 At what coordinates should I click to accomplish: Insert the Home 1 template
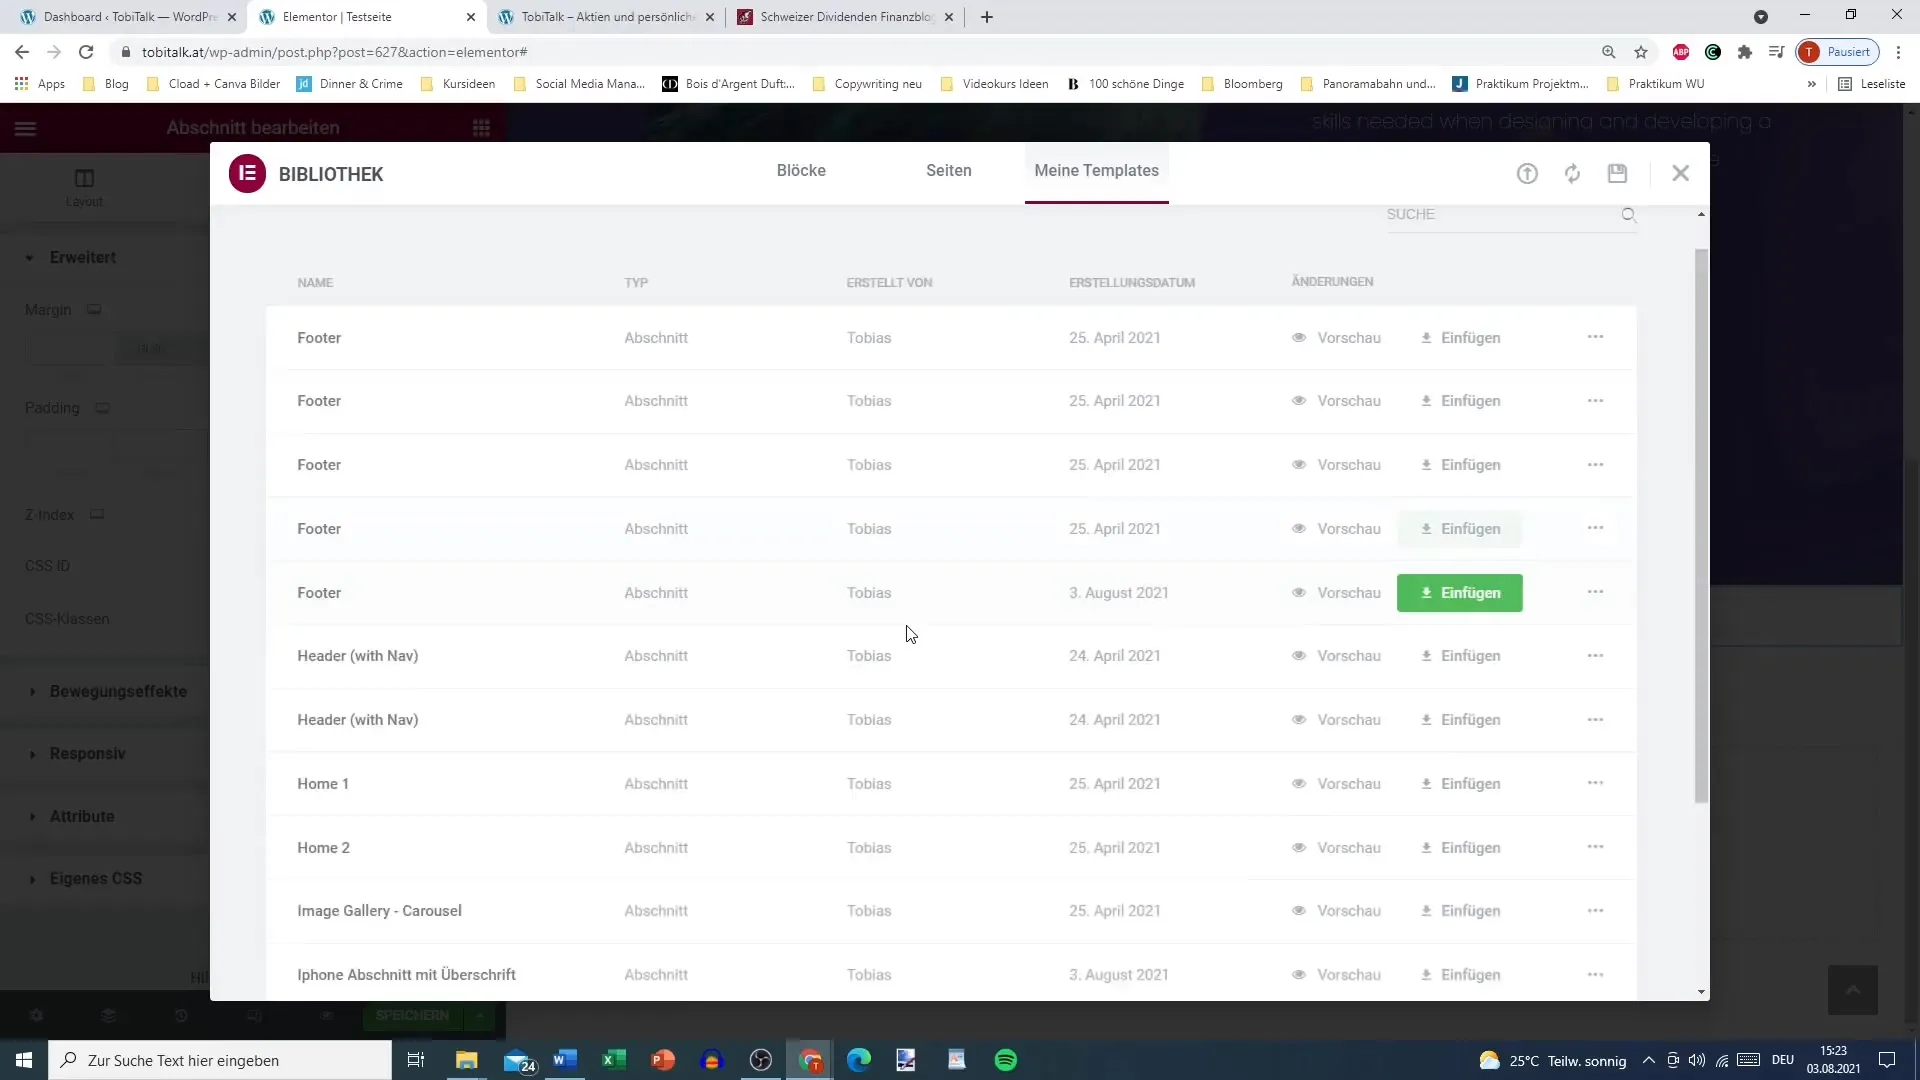(x=1460, y=784)
